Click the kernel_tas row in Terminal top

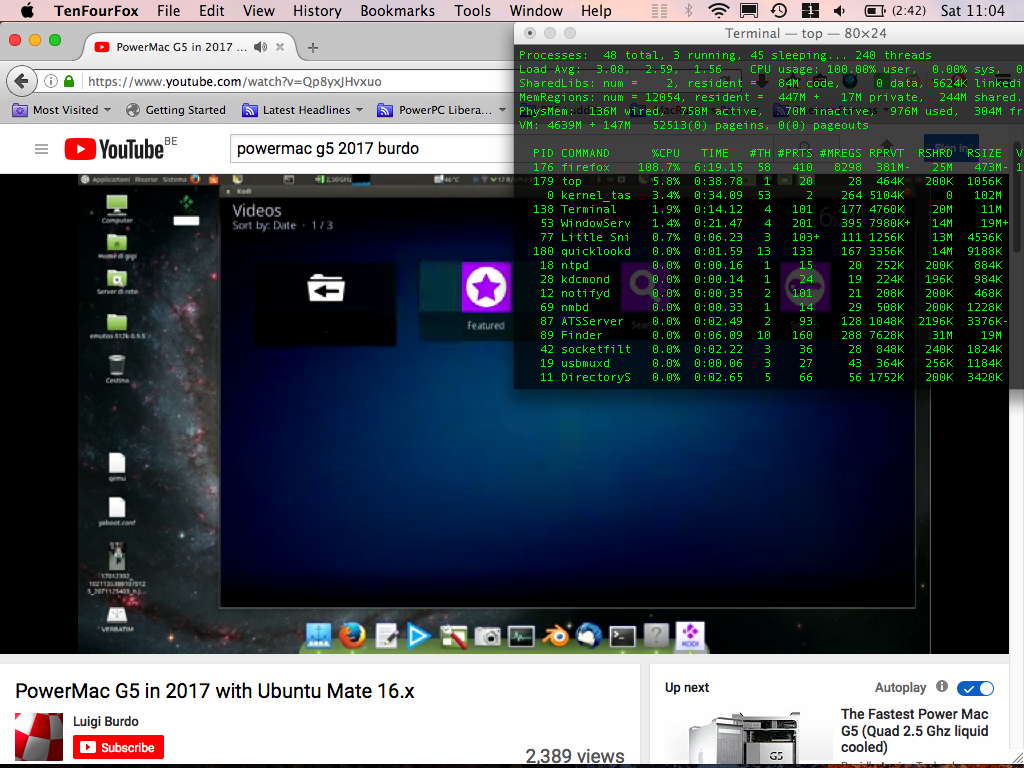click(x=769, y=195)
